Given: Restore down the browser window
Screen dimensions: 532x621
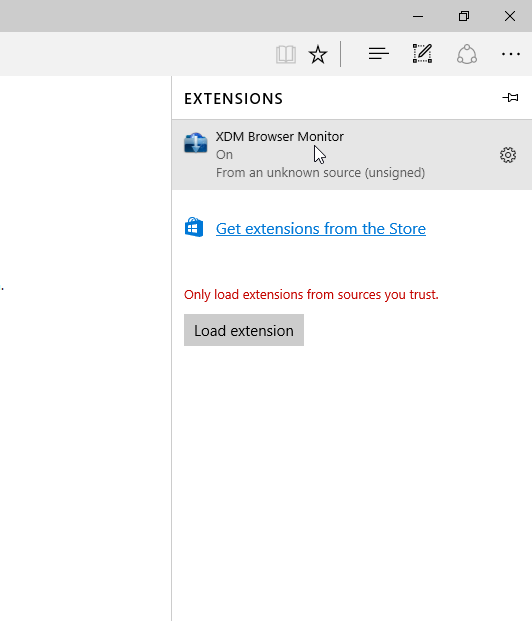Looking at the screenshot, I should [x=464, y=16].
